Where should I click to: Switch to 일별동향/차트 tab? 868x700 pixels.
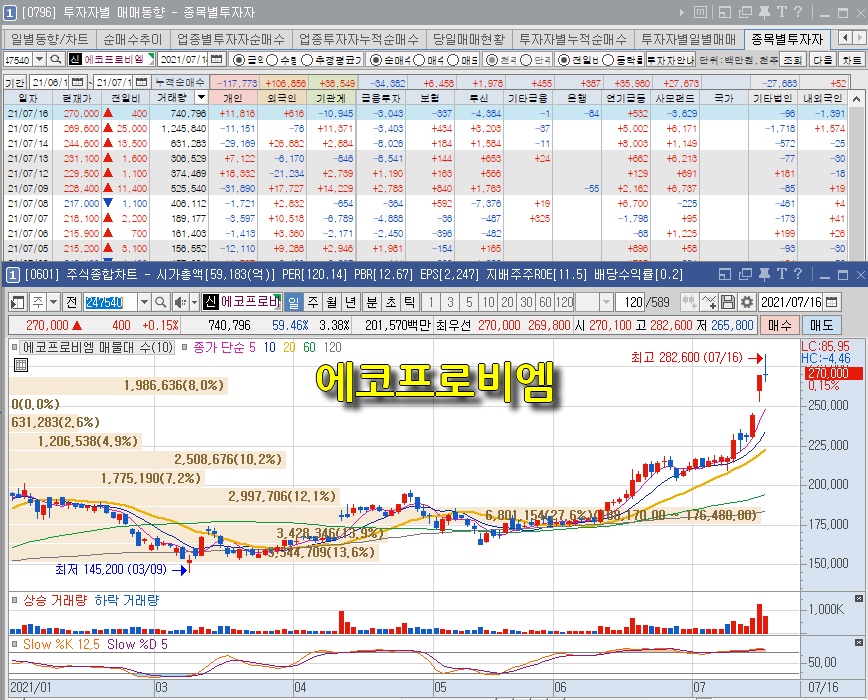click(49, 39)
